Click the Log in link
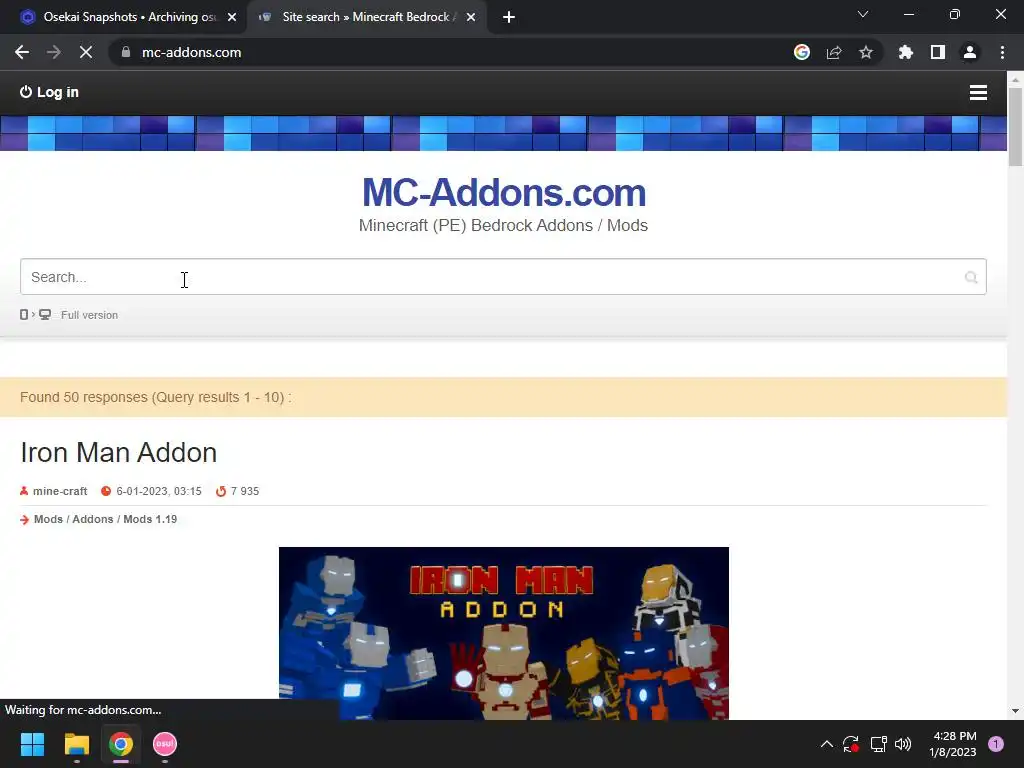 click(x=50, y=92)
